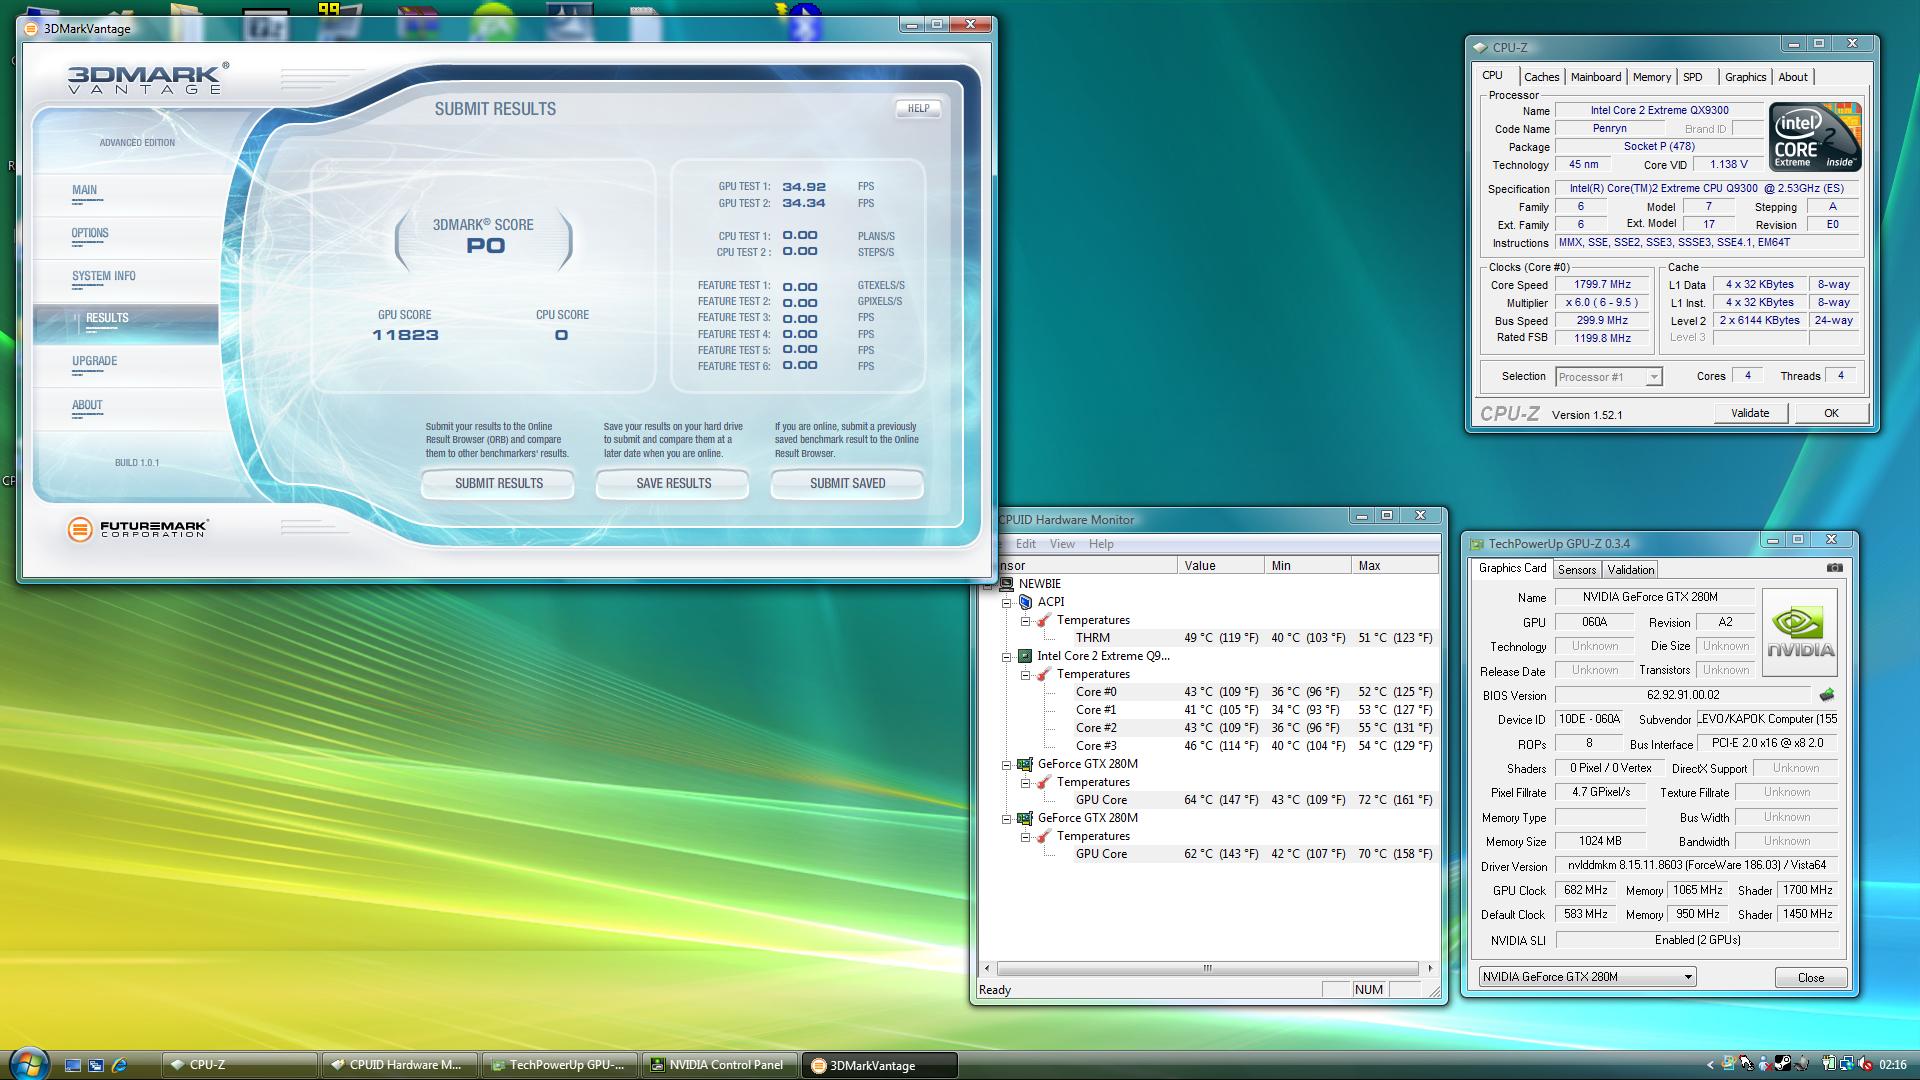The width and height of the screenshot is (1920, 1080).
Task: Click the Value column header in Hardware Monitor
Action: [1220, 566]
